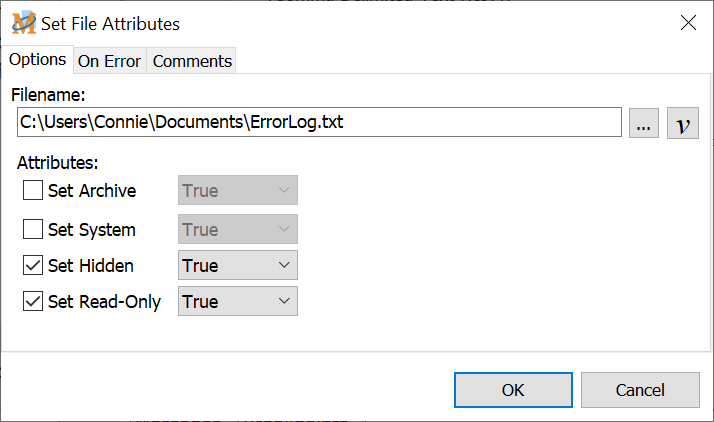Click the application logo icon in title bar
The height and width of the screenshot is (422, 714).
pos(24,22)
